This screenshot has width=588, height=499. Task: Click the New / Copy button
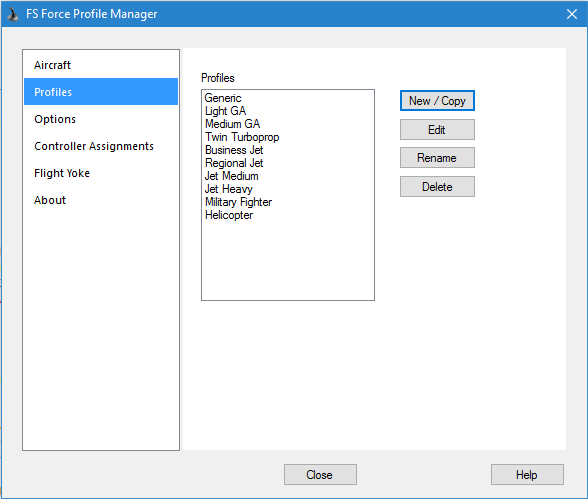[x=437, y=100]
